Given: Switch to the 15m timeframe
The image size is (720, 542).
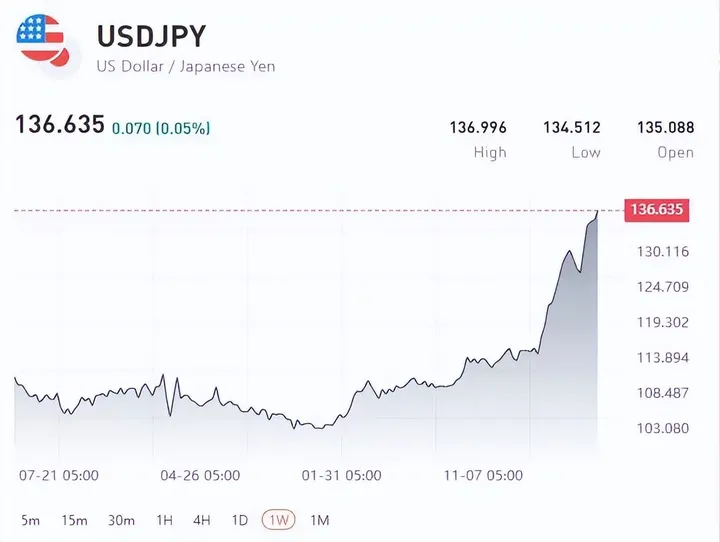Looking at the screenshot, I should click(x=74, y=520).
